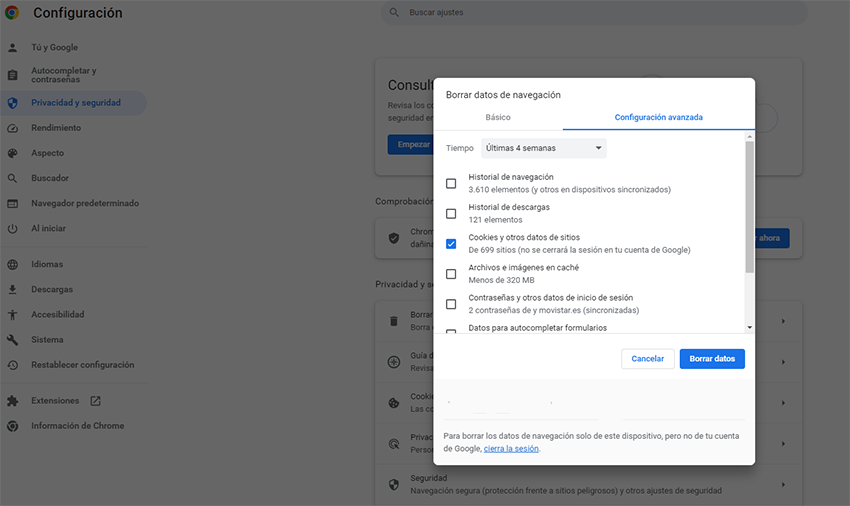Open Privacidad y seguridad section
This screenshot has height=506, width=850.
coord(74,103)
